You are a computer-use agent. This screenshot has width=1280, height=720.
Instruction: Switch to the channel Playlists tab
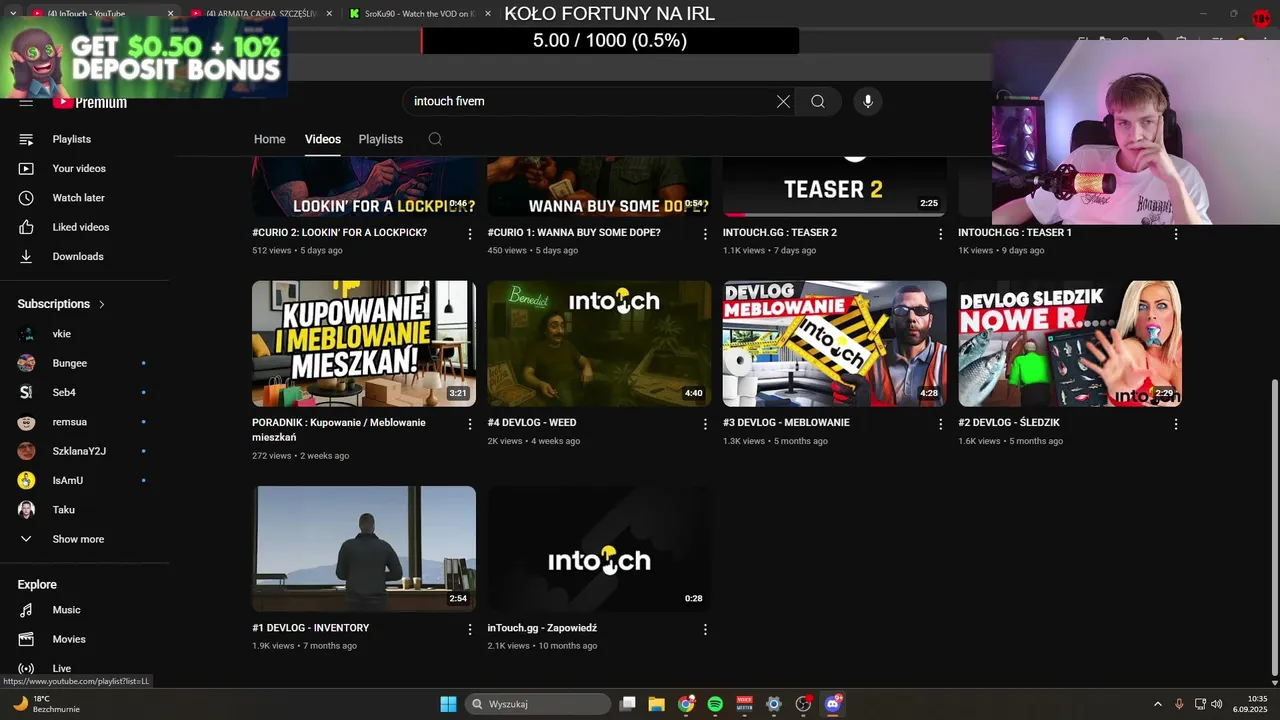pos(381,139)
